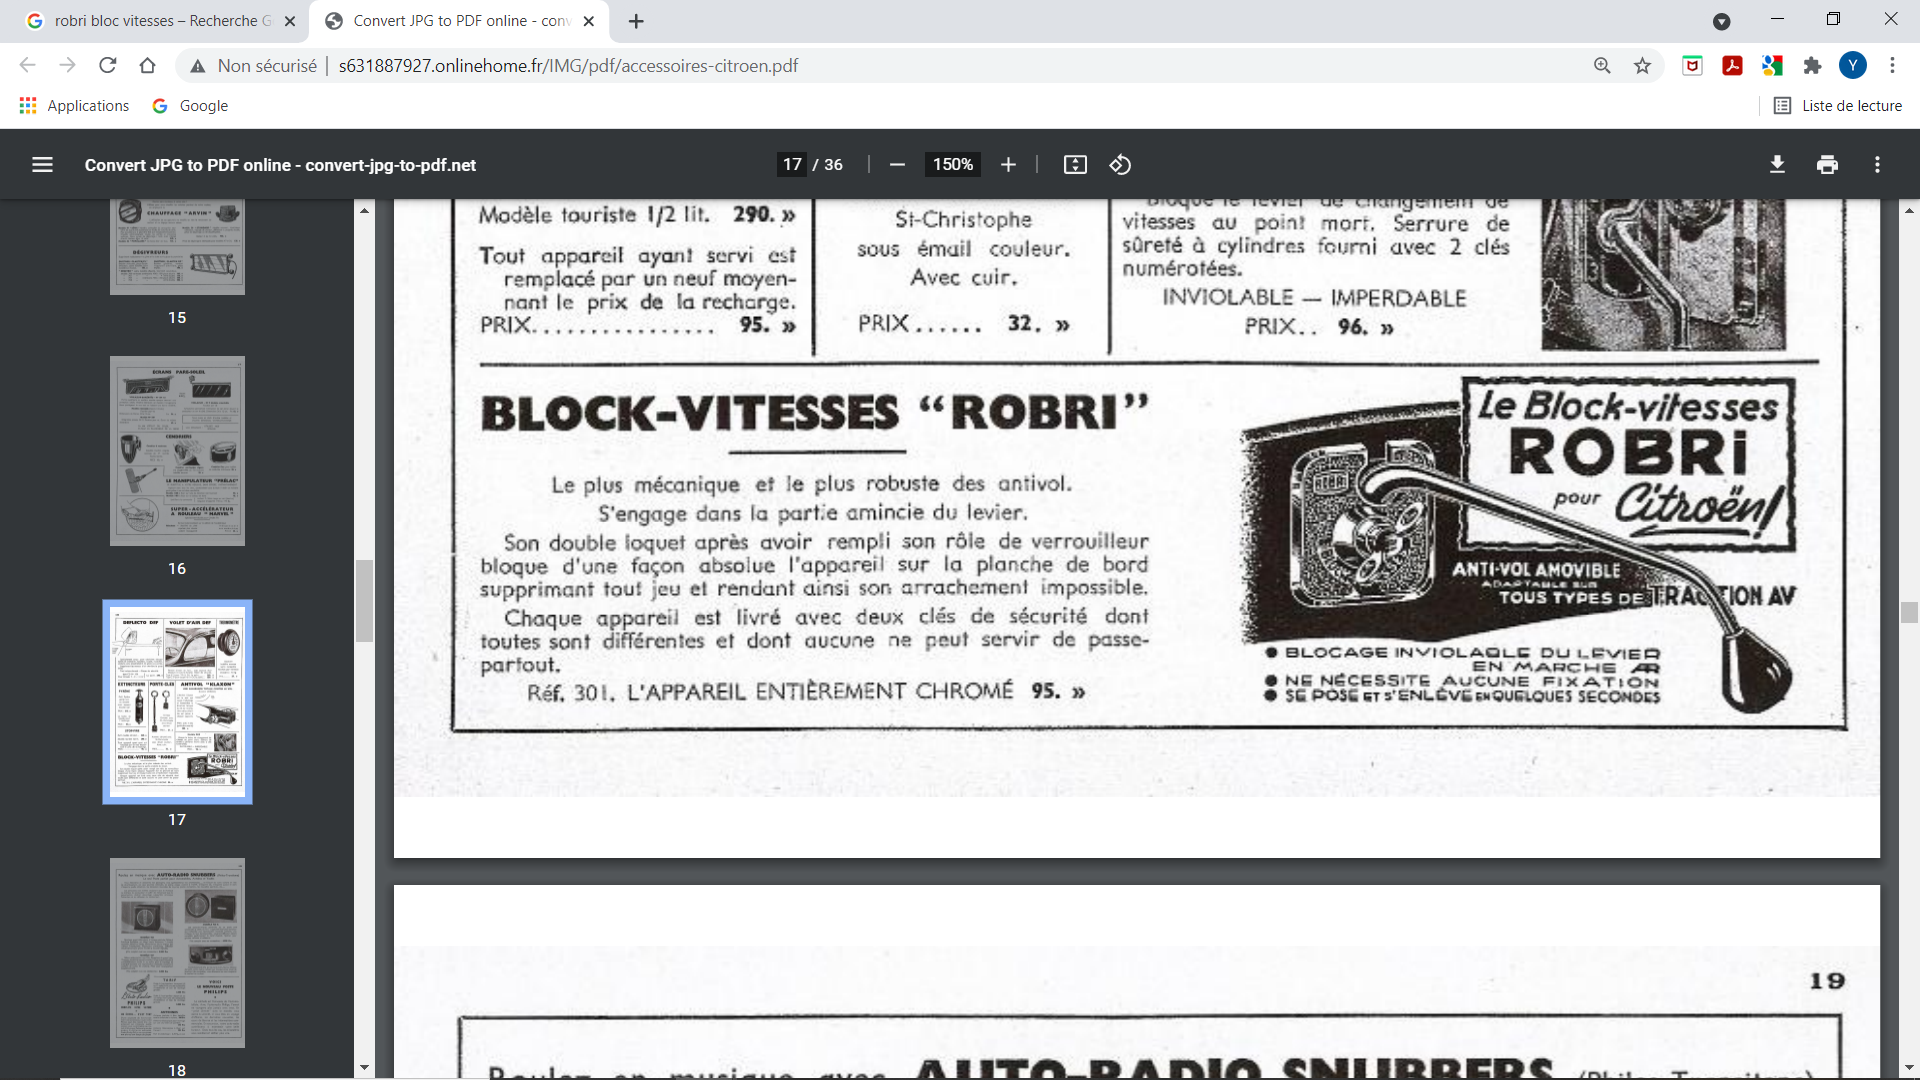The height and width of the screenshot is (1080, 1920).
Task: Rotate the document counterclockwise
Action: [x=1120, y=165]
